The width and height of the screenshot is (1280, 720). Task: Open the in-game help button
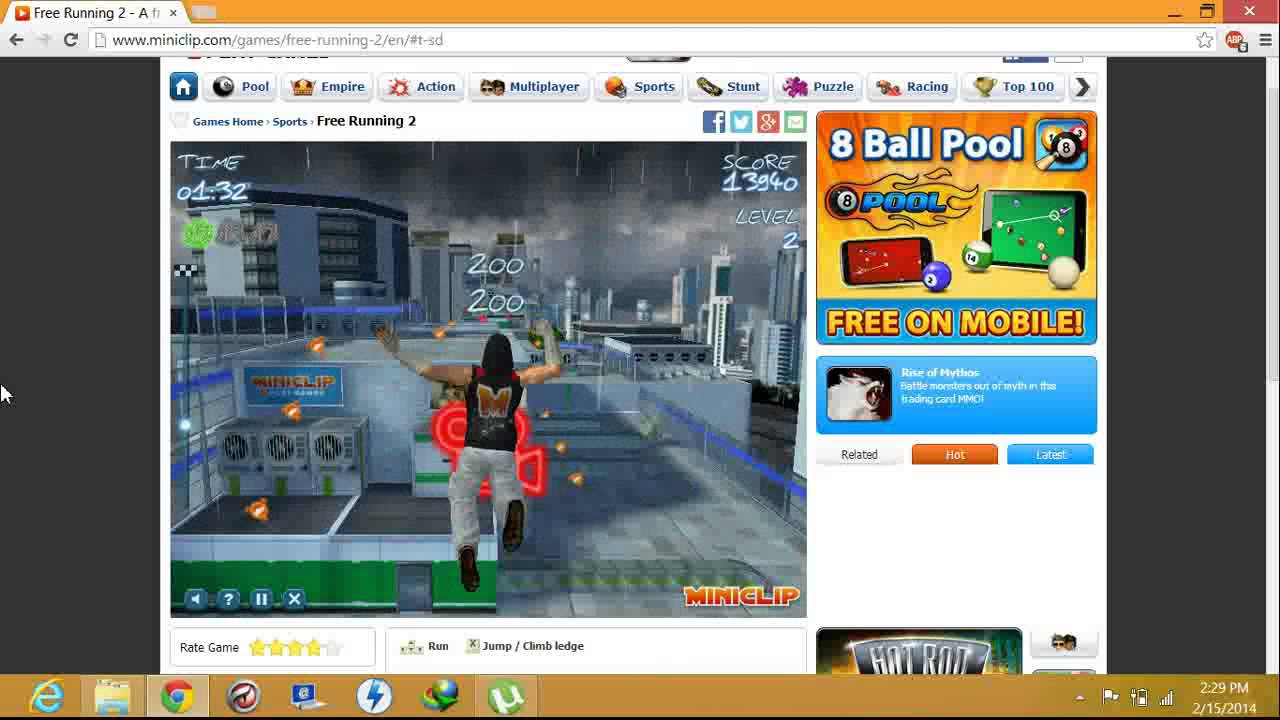pyautogui.click(x=229, y=599)
